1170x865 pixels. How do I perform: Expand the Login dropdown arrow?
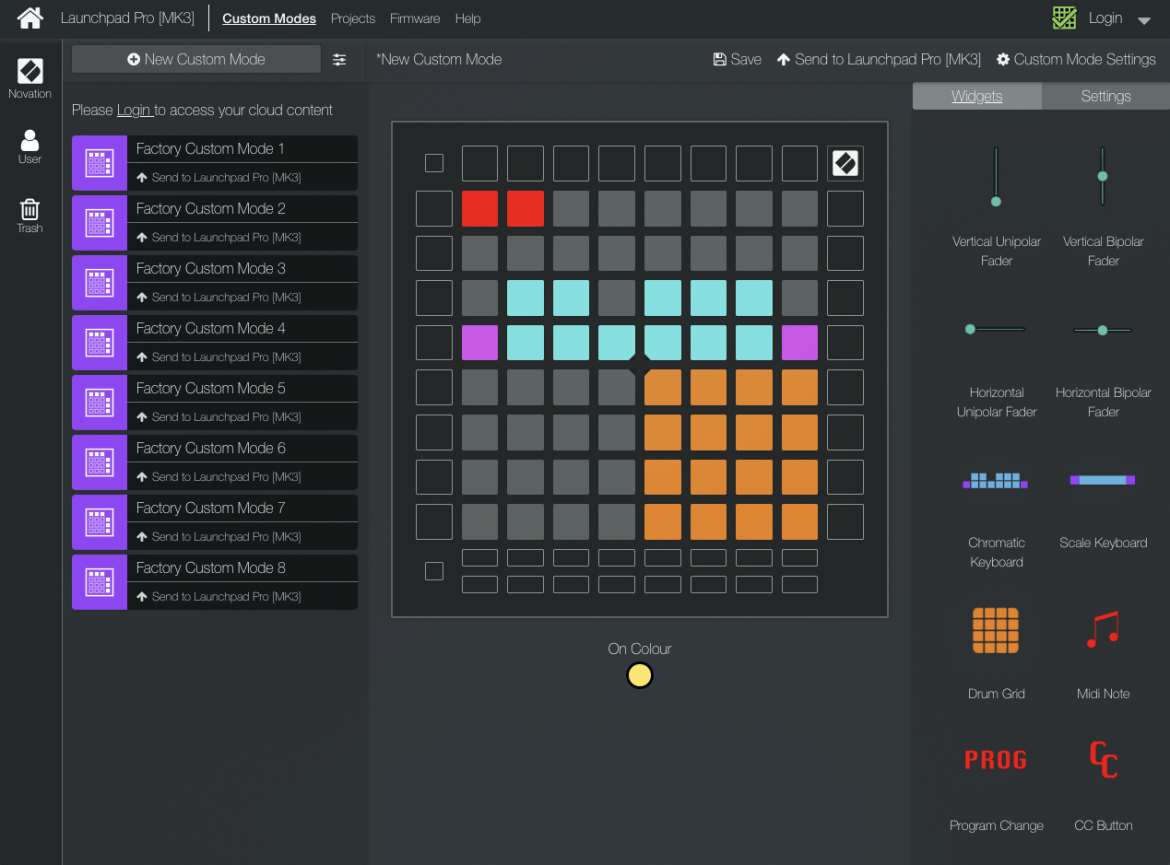tap(1144, 20)
